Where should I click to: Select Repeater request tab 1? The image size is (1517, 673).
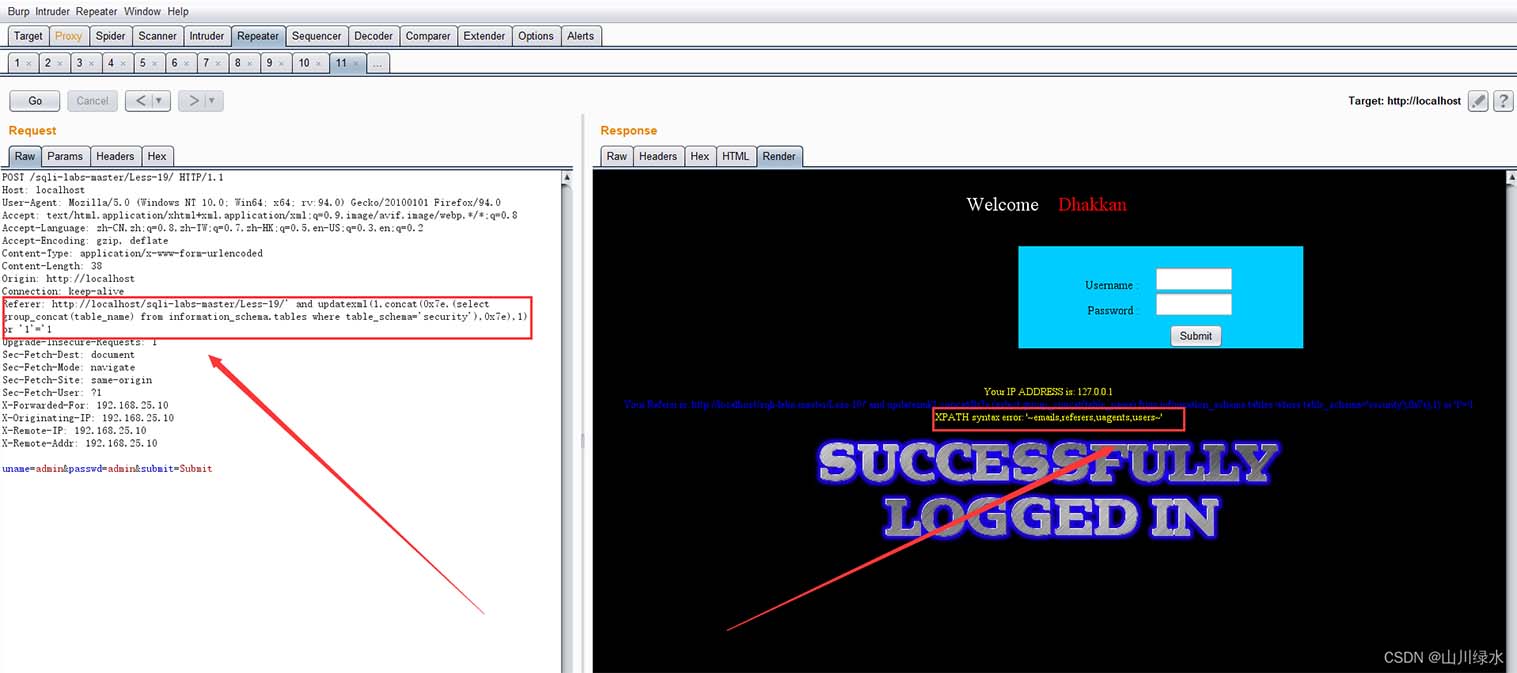pos(17,63)
